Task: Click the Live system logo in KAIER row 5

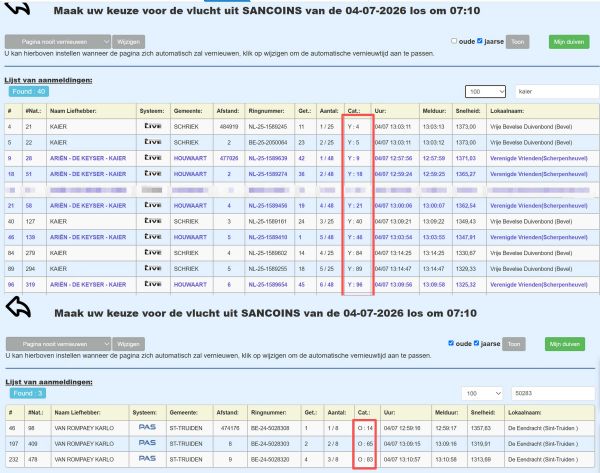Action: [x=153, y=142]
